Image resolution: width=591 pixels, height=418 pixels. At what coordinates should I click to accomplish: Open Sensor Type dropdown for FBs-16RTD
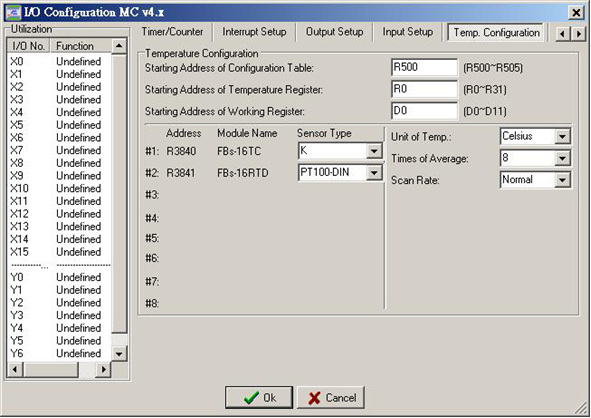pyautogui.click(x=374, y=173)
